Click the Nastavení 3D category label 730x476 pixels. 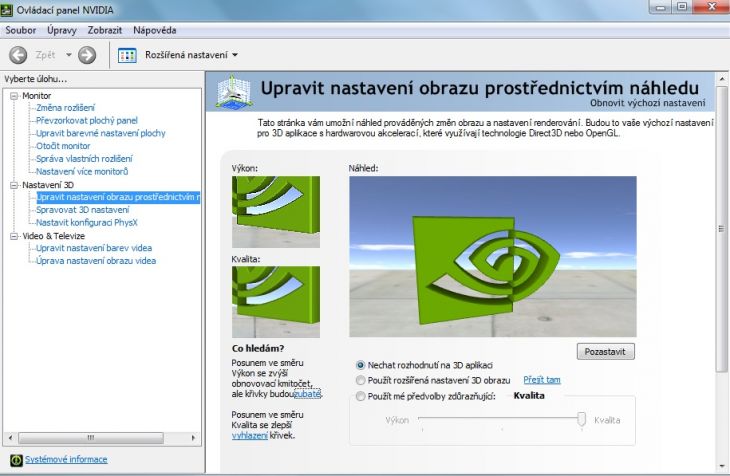(48, 185)
